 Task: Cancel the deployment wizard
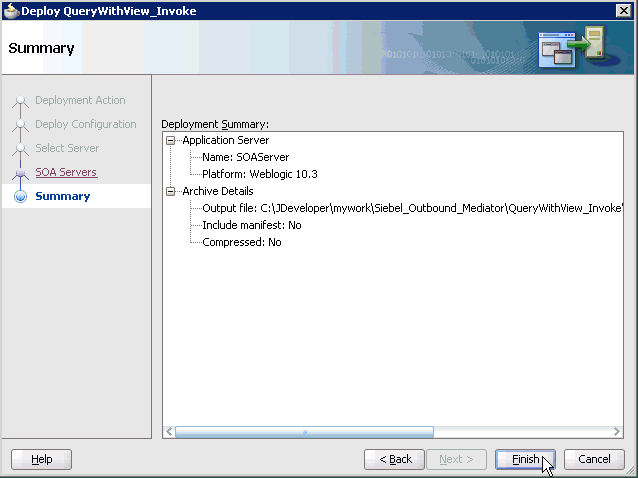(x=594, y=459)
